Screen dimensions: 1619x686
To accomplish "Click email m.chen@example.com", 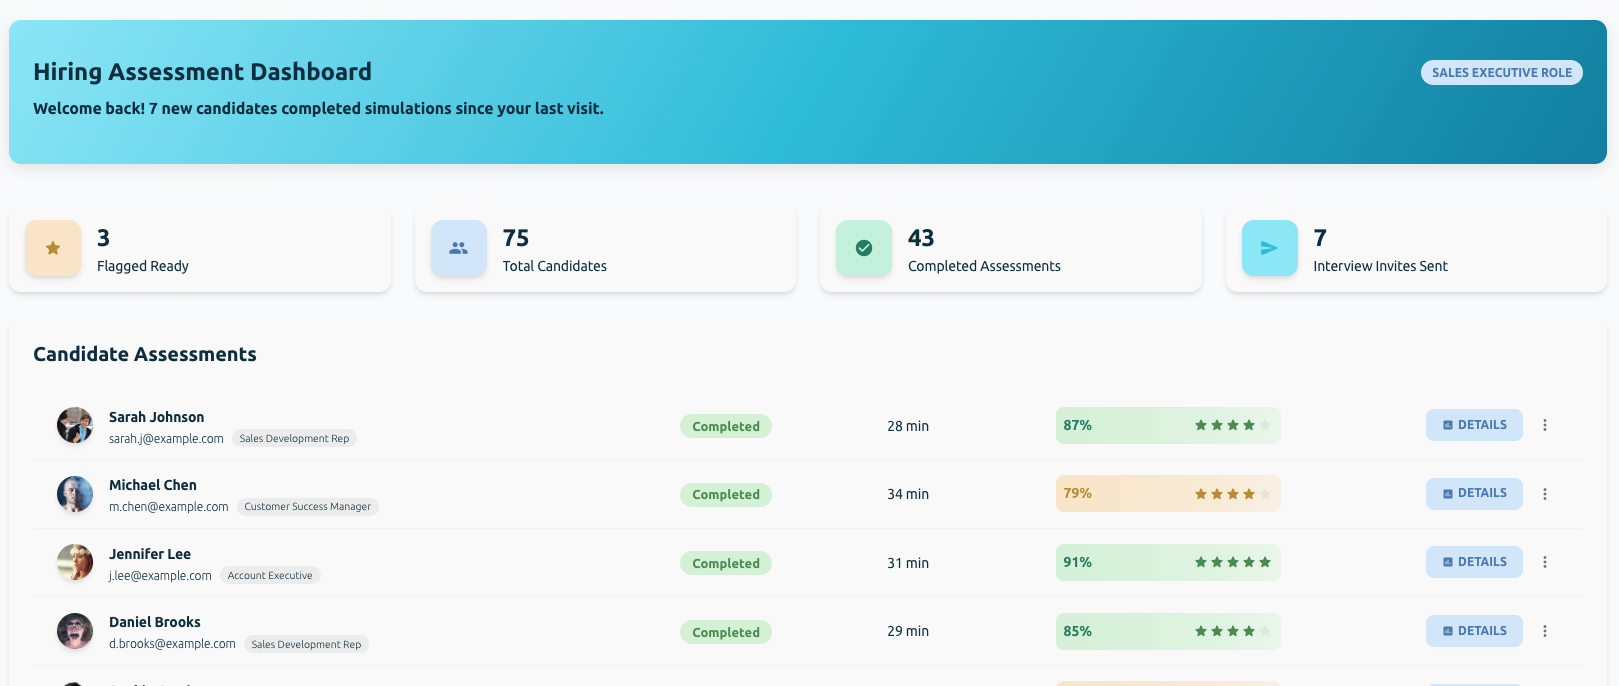I will click(x=169, y=507).
